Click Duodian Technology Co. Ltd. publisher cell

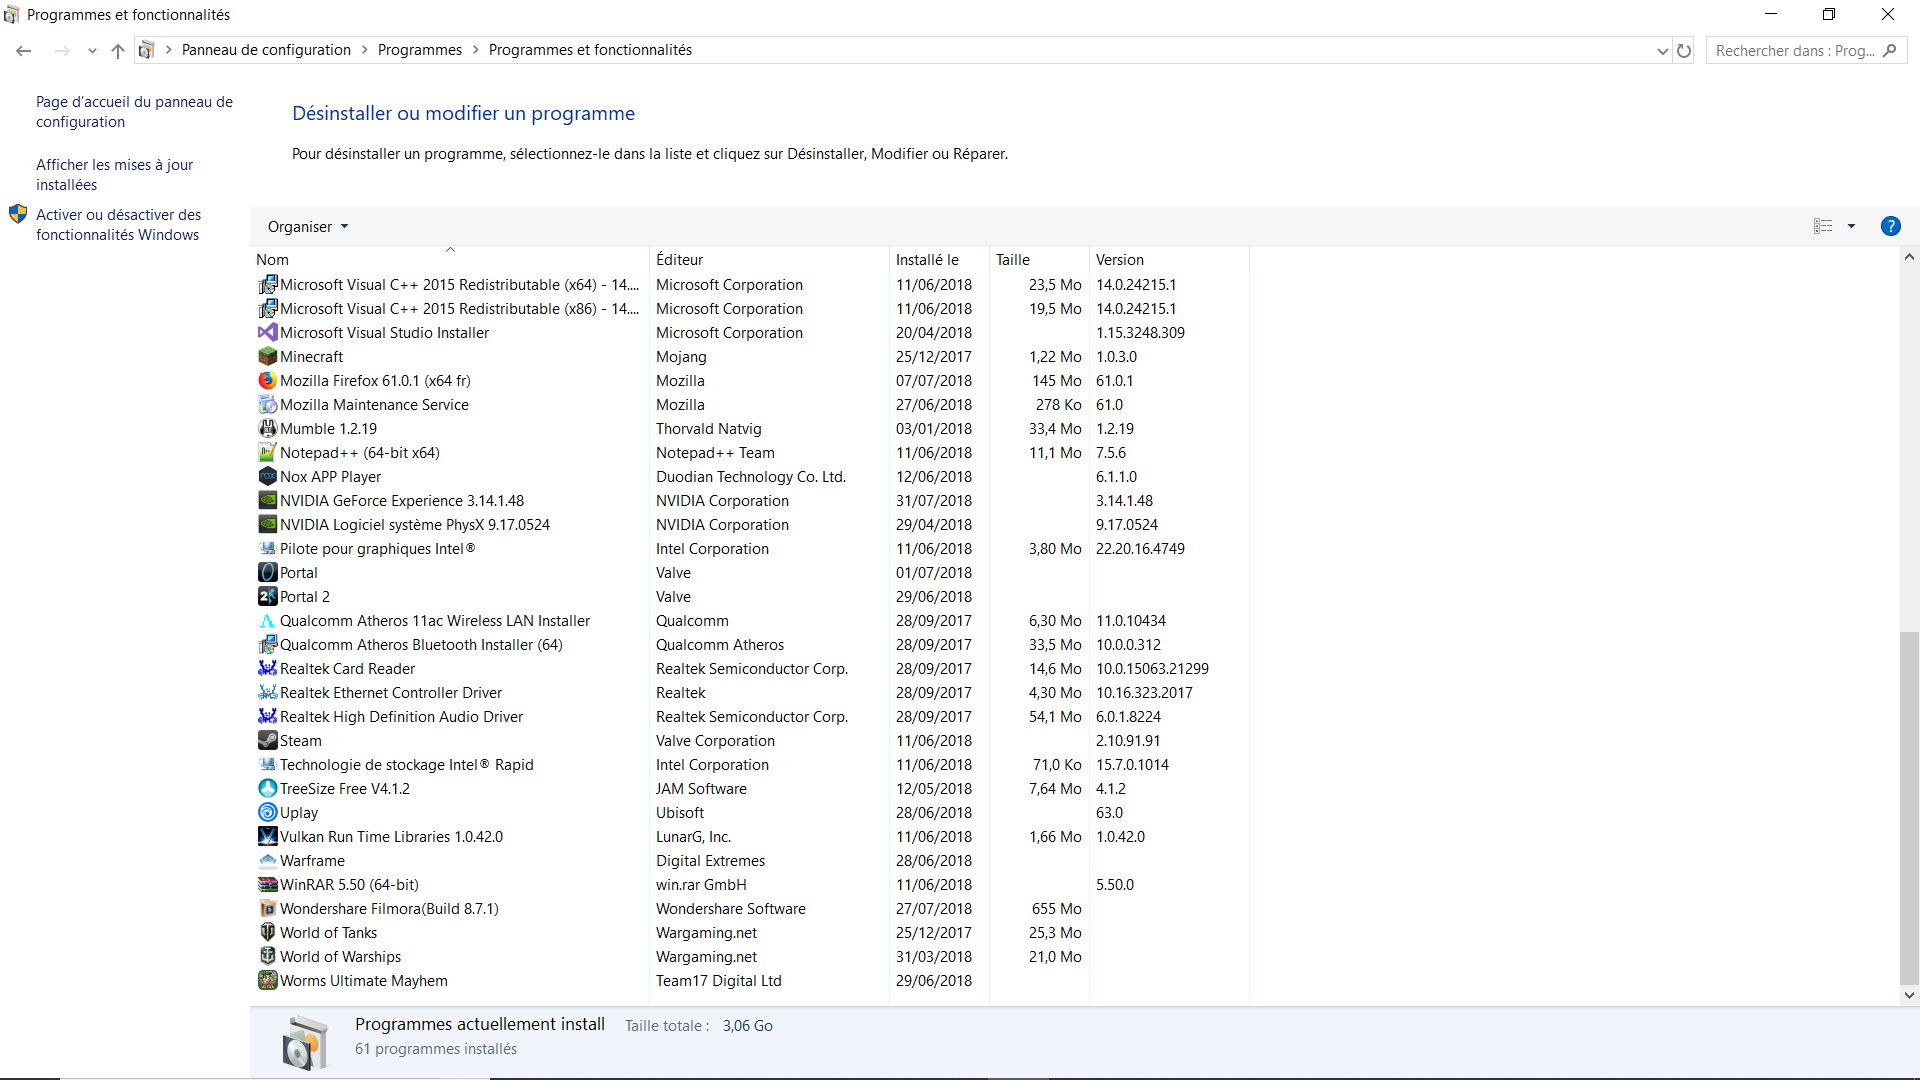pyautogui.click(x=751, y=477)
